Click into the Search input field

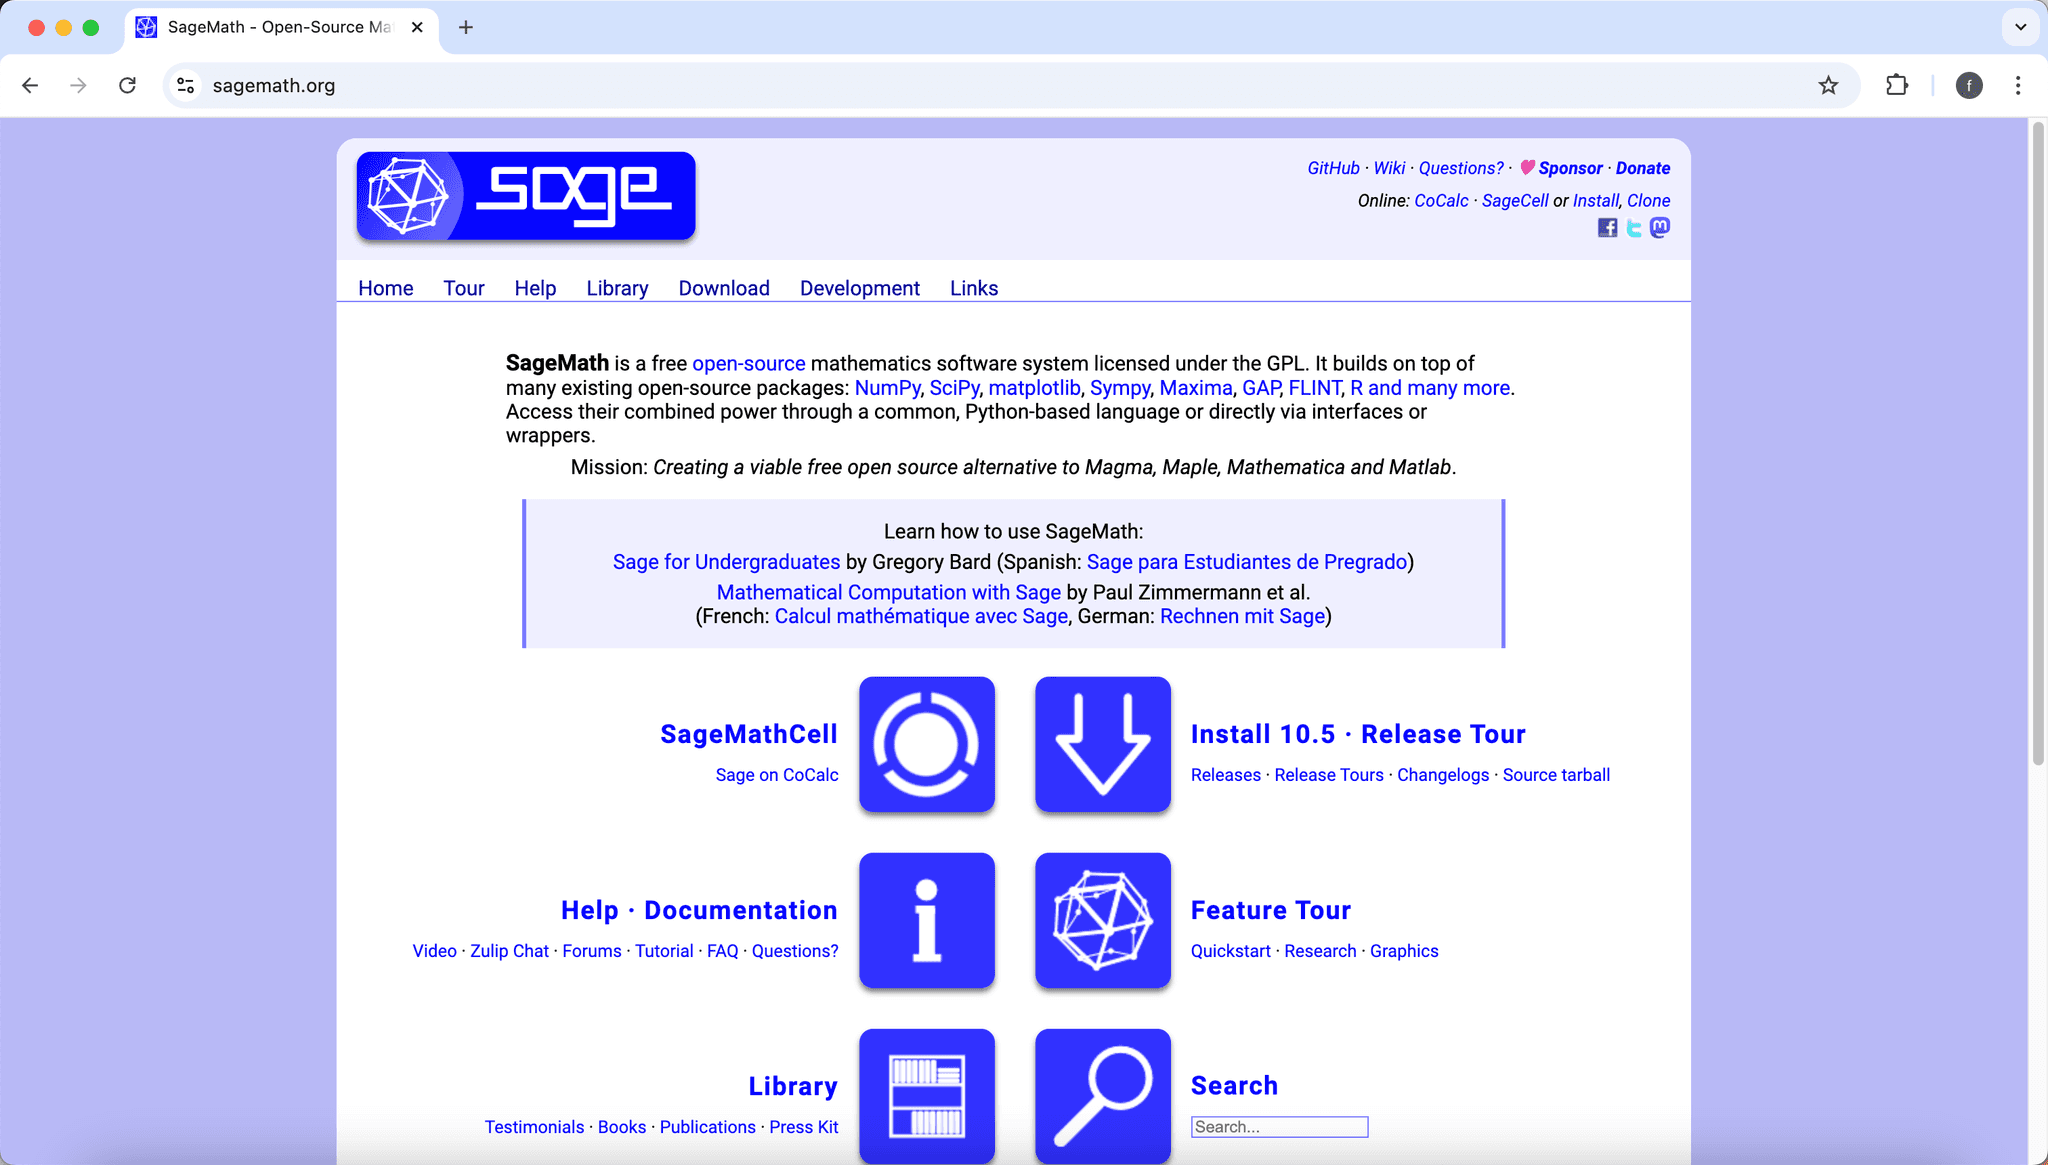coord(1279,1127)
